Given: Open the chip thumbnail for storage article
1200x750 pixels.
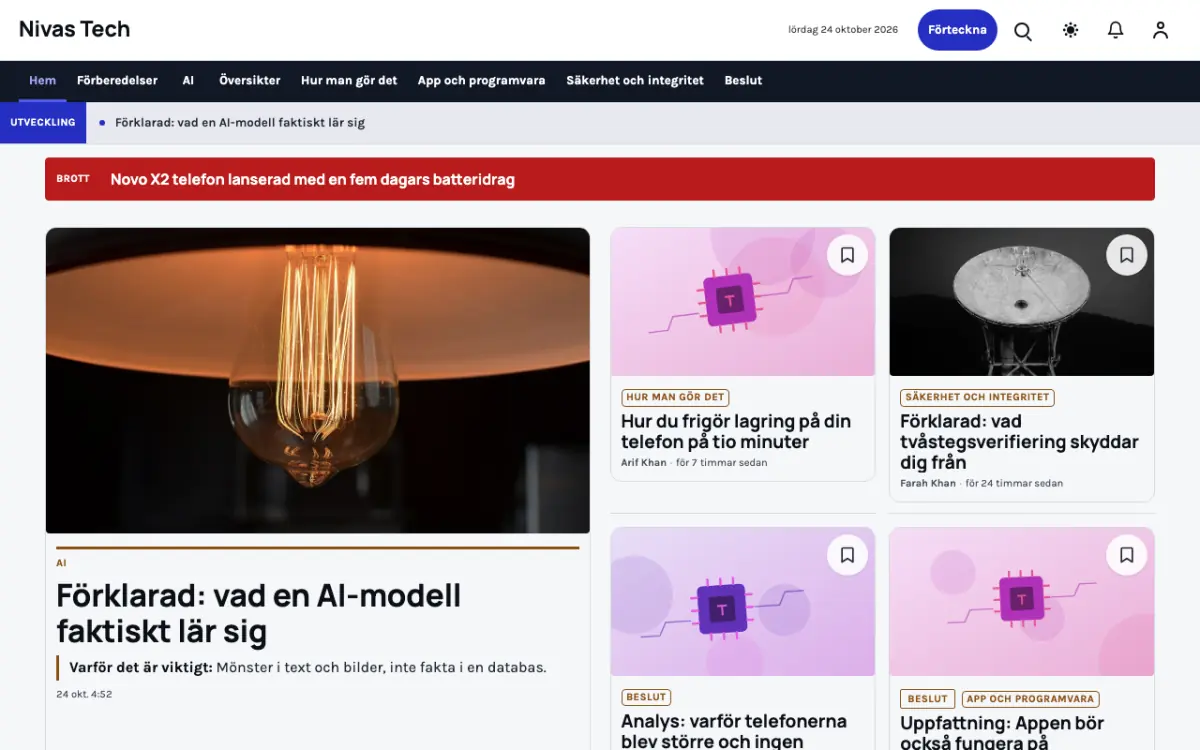Looking at the screenshot, I should [743, 302].
